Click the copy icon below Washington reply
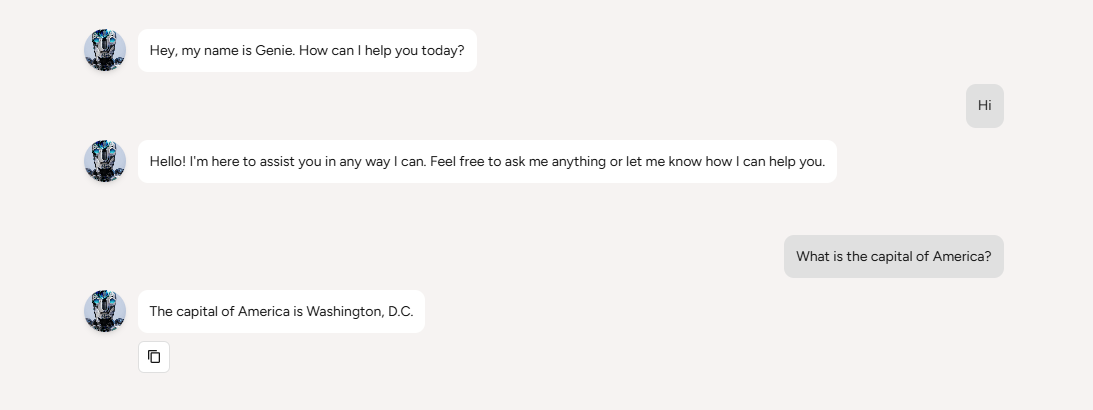 click(154, 356)
